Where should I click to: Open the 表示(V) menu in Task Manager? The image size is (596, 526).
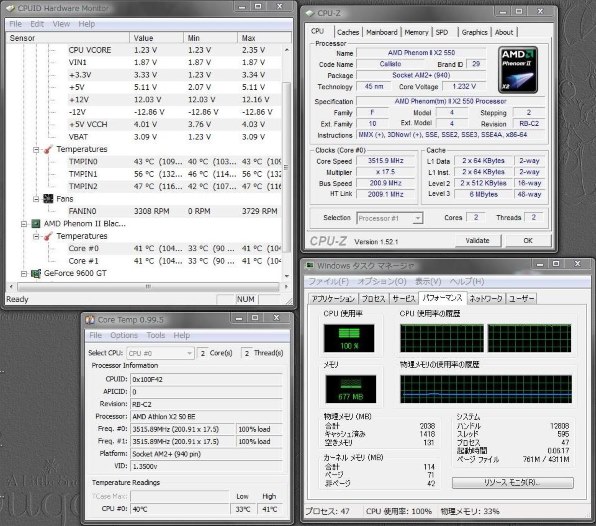[x=428, y=282]
